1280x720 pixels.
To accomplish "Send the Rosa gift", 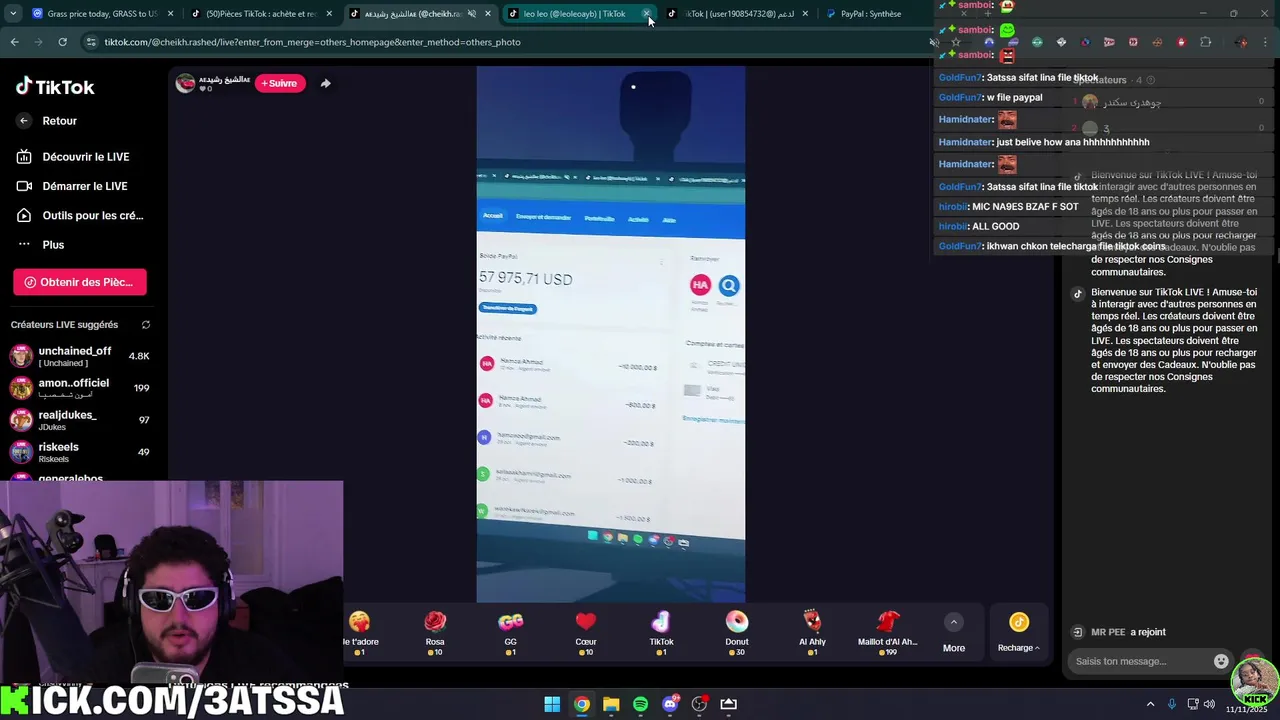I will click(435, 633).
